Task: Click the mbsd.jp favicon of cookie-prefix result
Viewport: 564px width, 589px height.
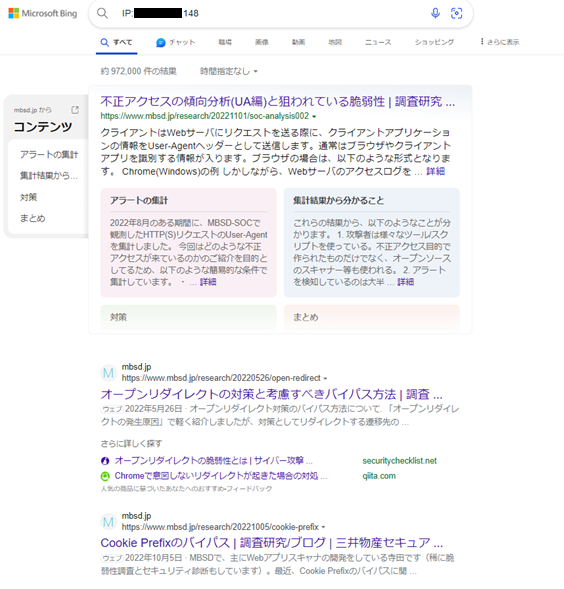Action: tap(108, 522)
